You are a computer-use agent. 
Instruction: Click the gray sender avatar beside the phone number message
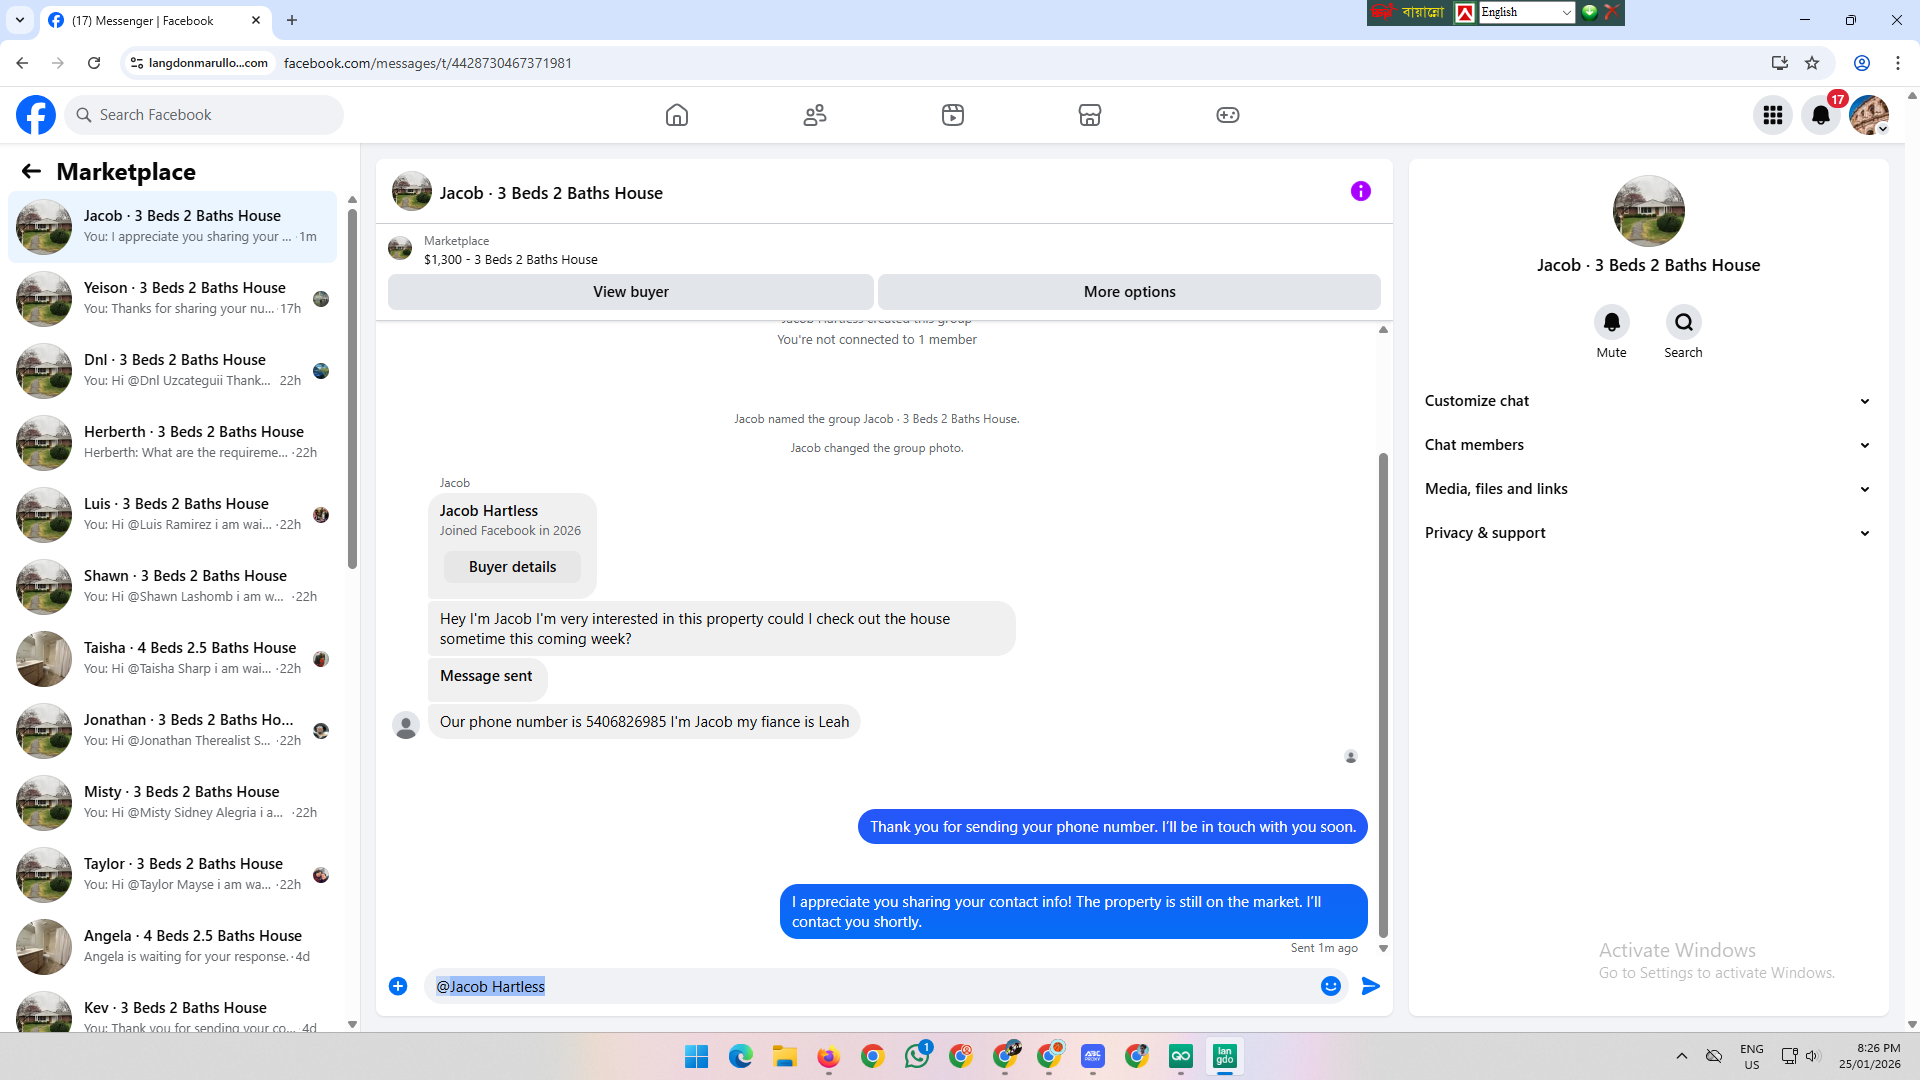coord(406,725)
